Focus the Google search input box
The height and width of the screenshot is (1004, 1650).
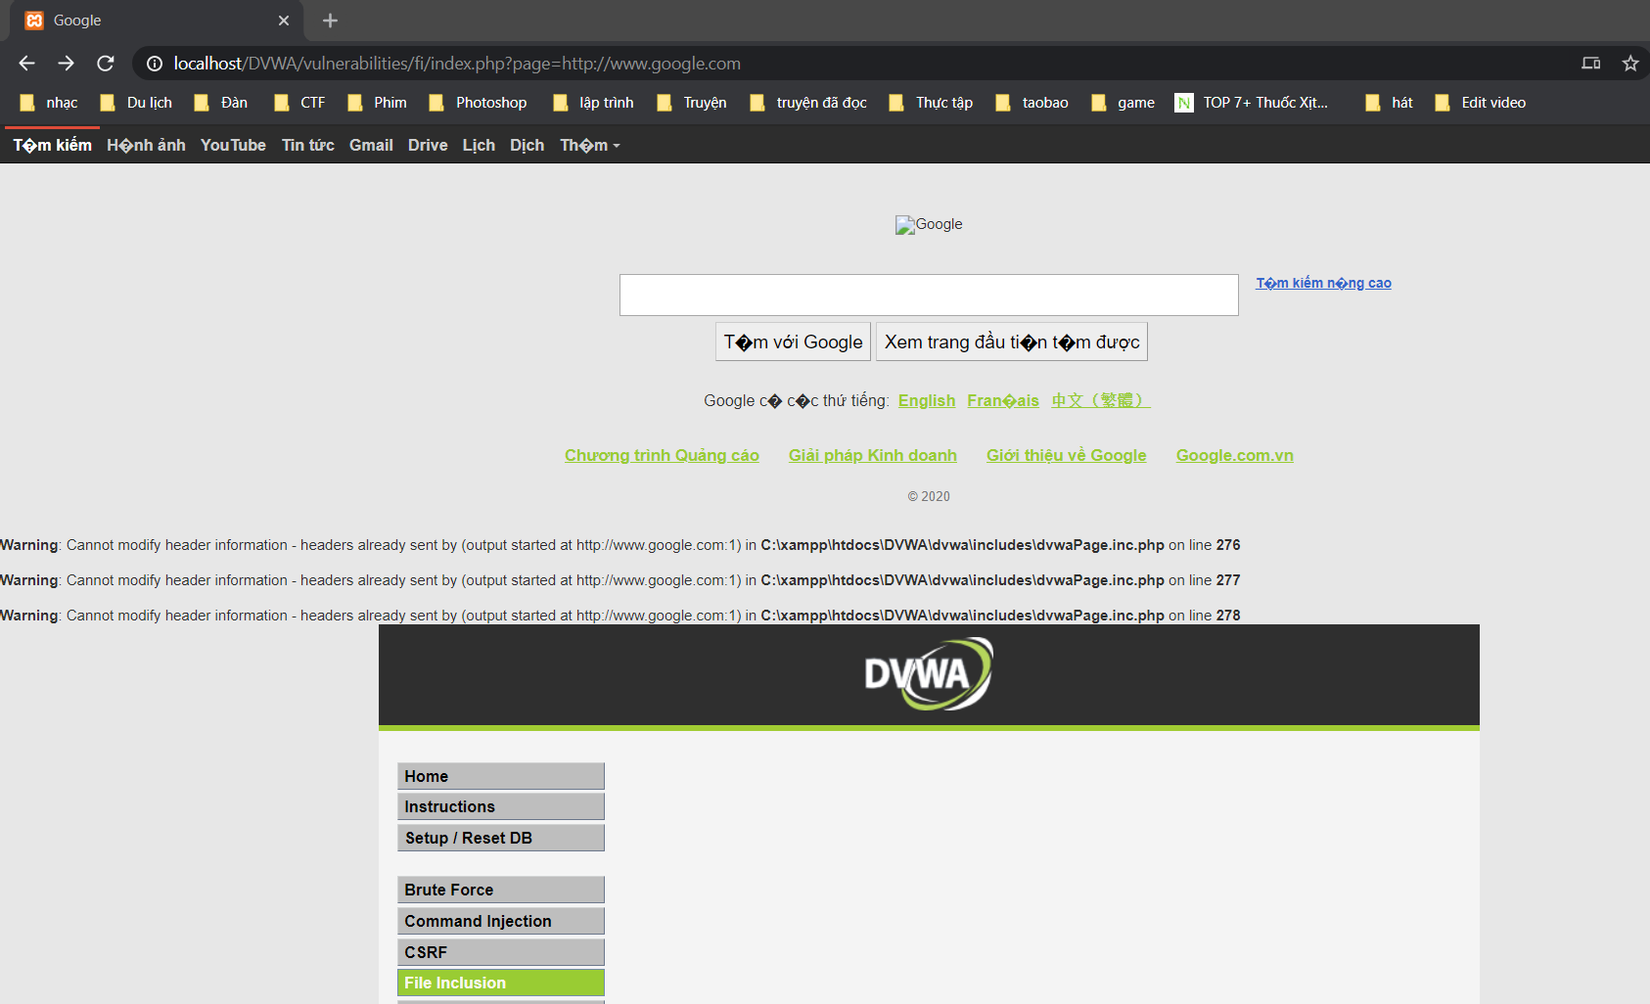tap(929, 295)
